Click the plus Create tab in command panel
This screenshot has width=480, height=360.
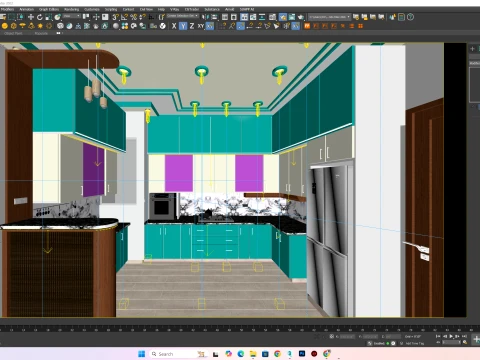[x=472, y=49]
